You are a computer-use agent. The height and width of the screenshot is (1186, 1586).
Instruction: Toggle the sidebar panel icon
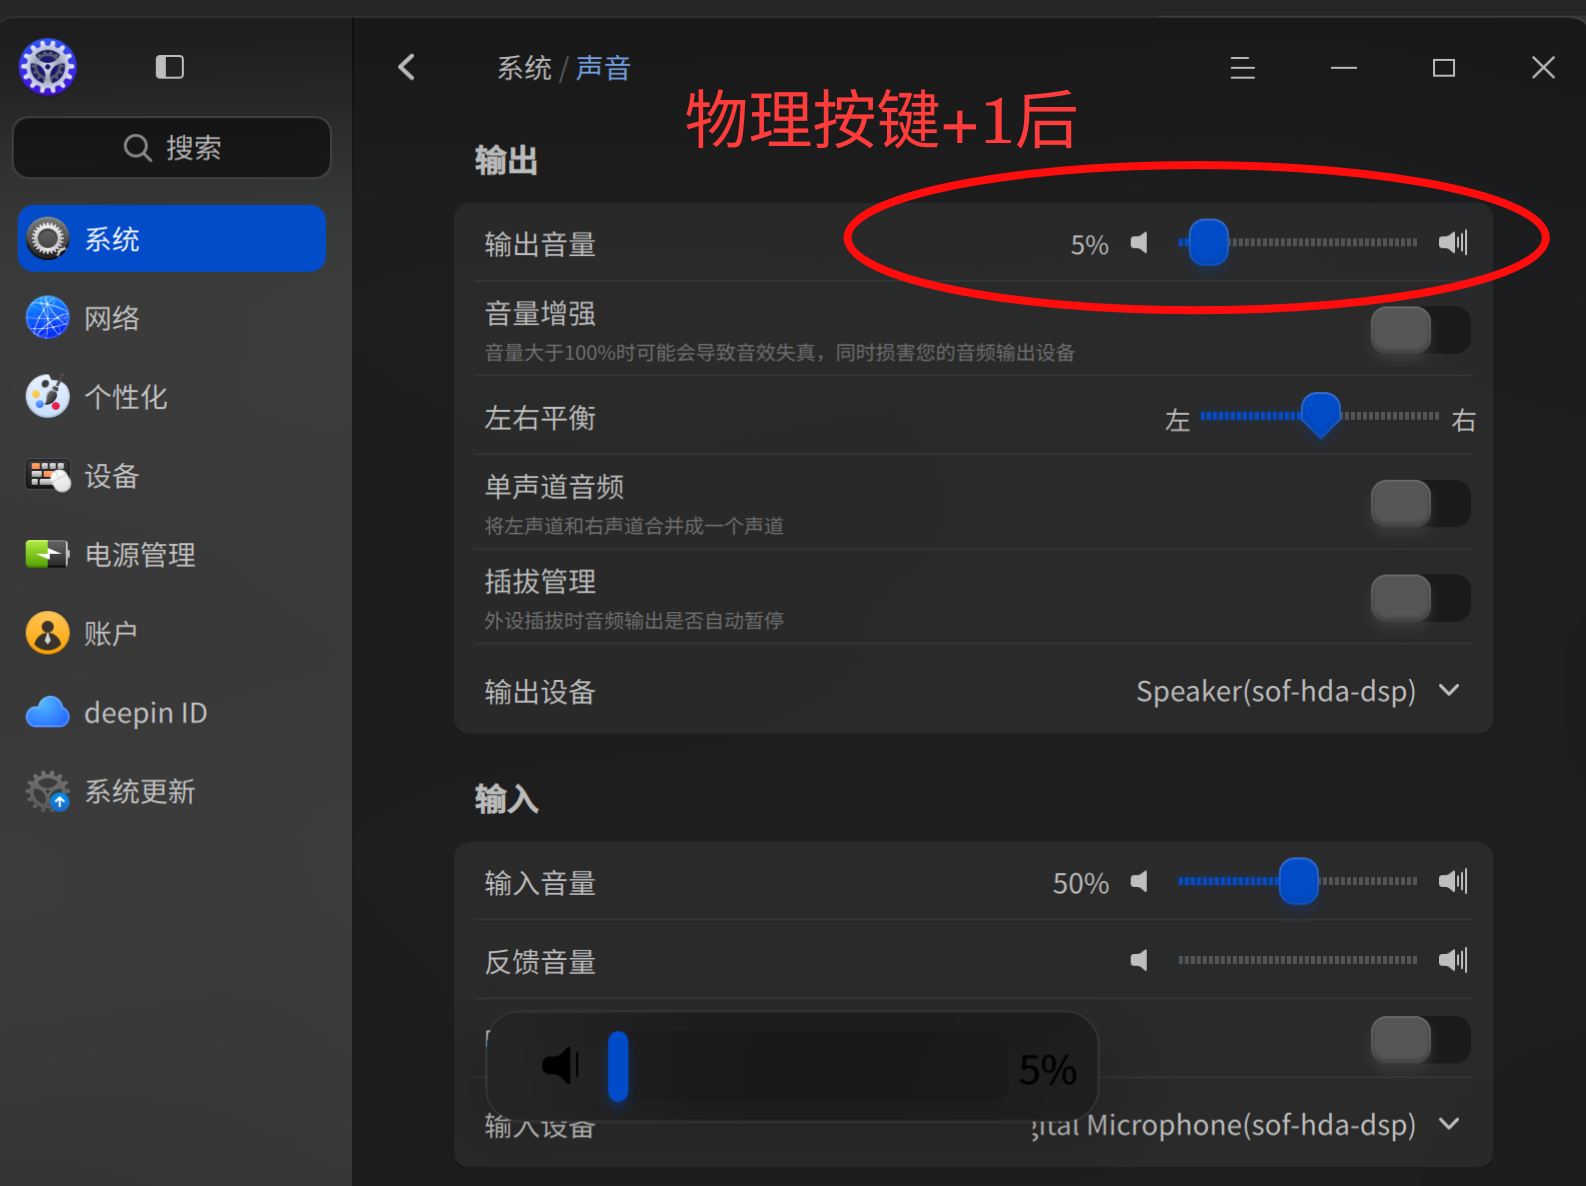tap(170, 67)
